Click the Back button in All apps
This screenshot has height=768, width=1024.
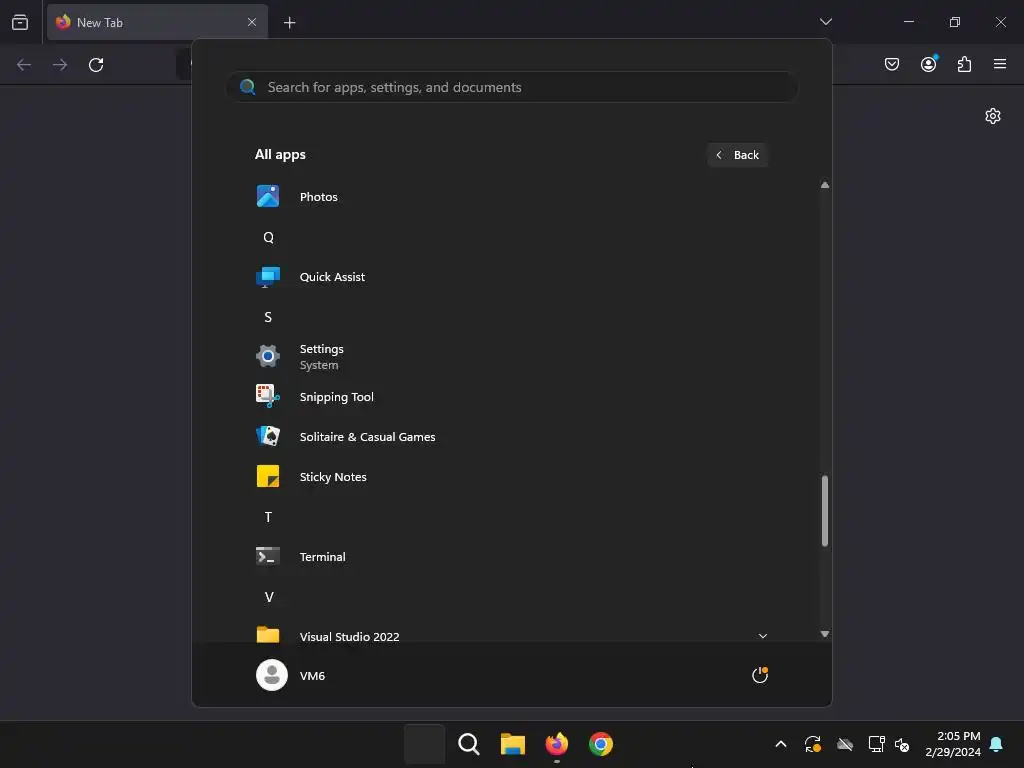[x=737, y=155]
